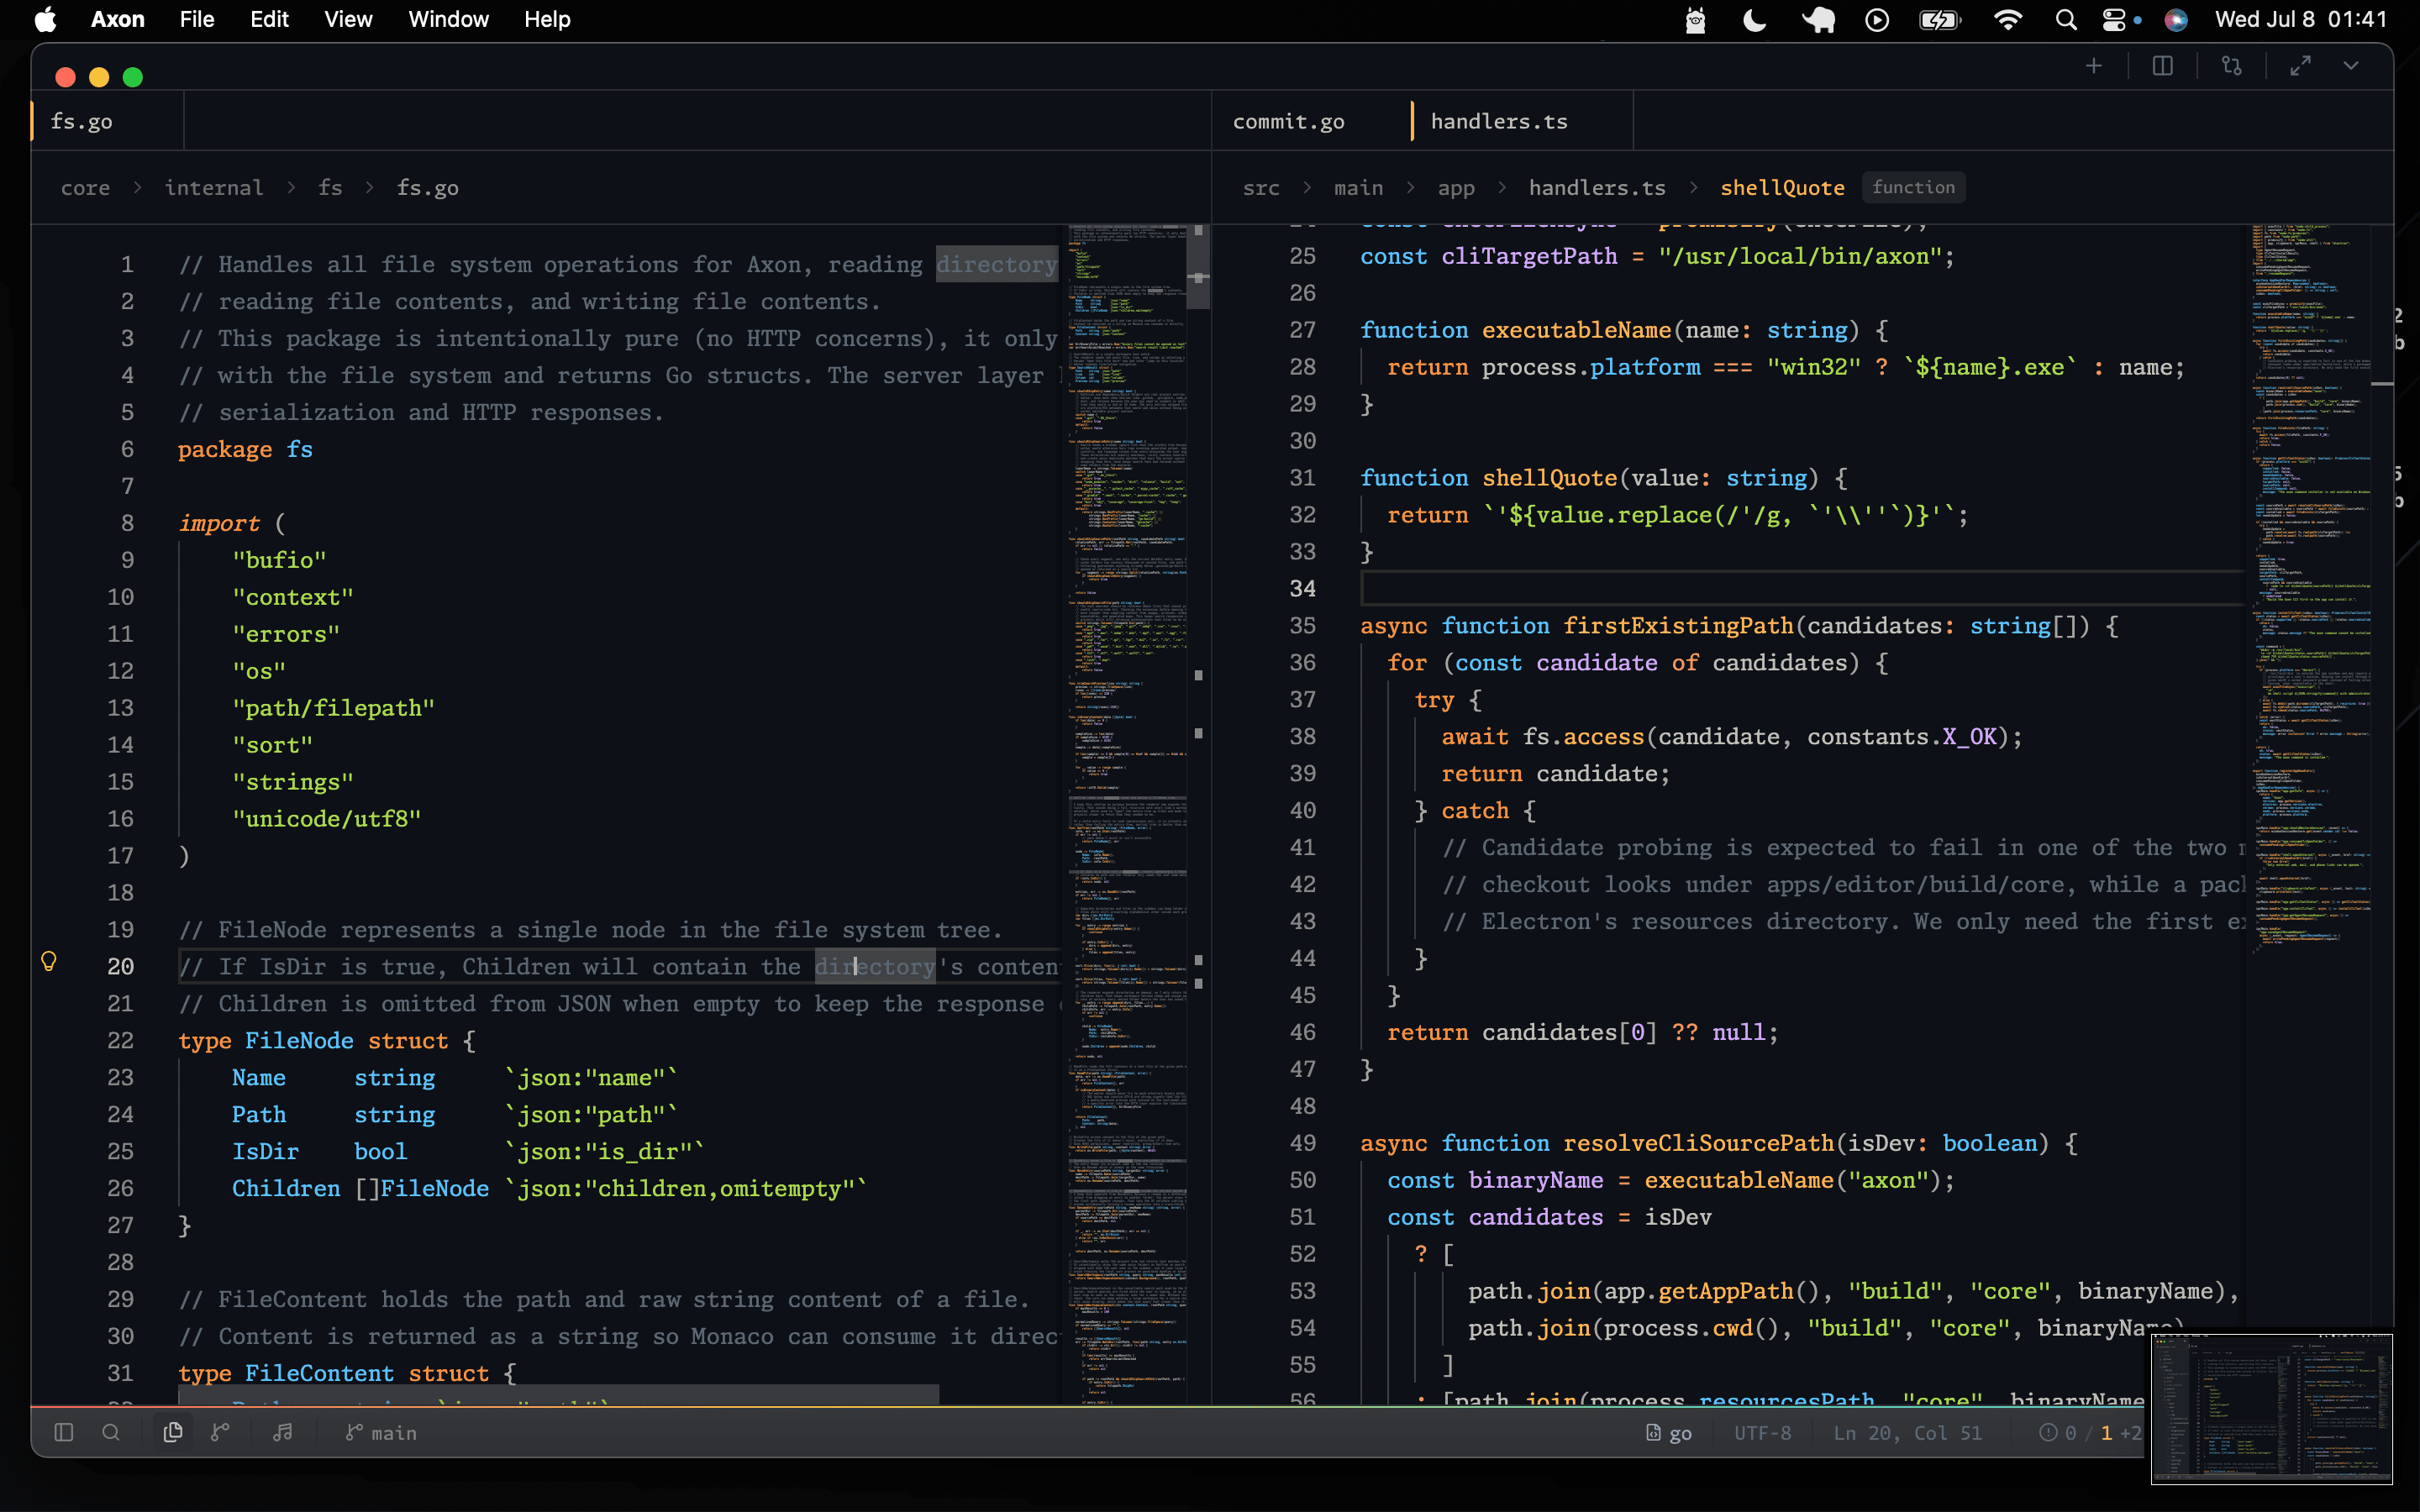
Task: Change the UTF-8 file encoding
Action: (x=1762, y=1433)
